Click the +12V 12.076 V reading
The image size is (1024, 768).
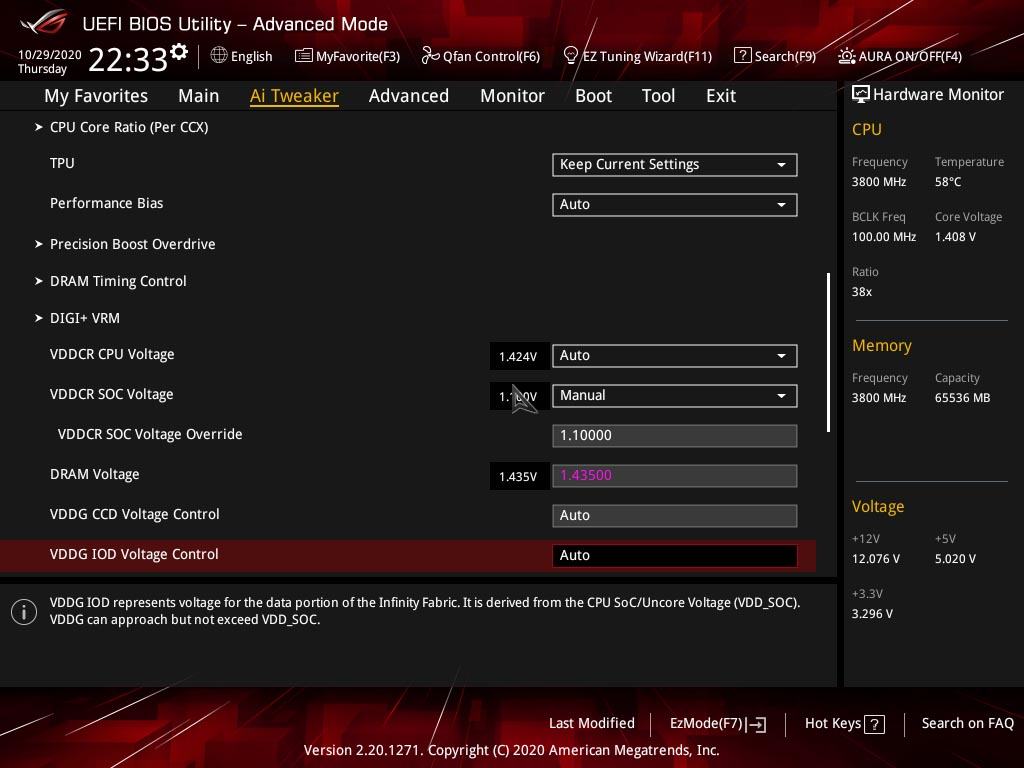876,559
